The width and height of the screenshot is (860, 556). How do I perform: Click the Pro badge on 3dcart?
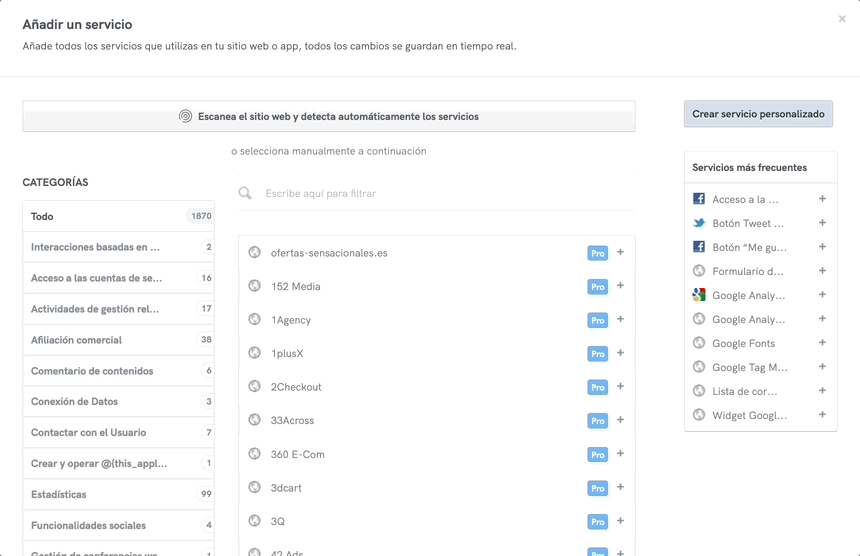tap(597, 488)
